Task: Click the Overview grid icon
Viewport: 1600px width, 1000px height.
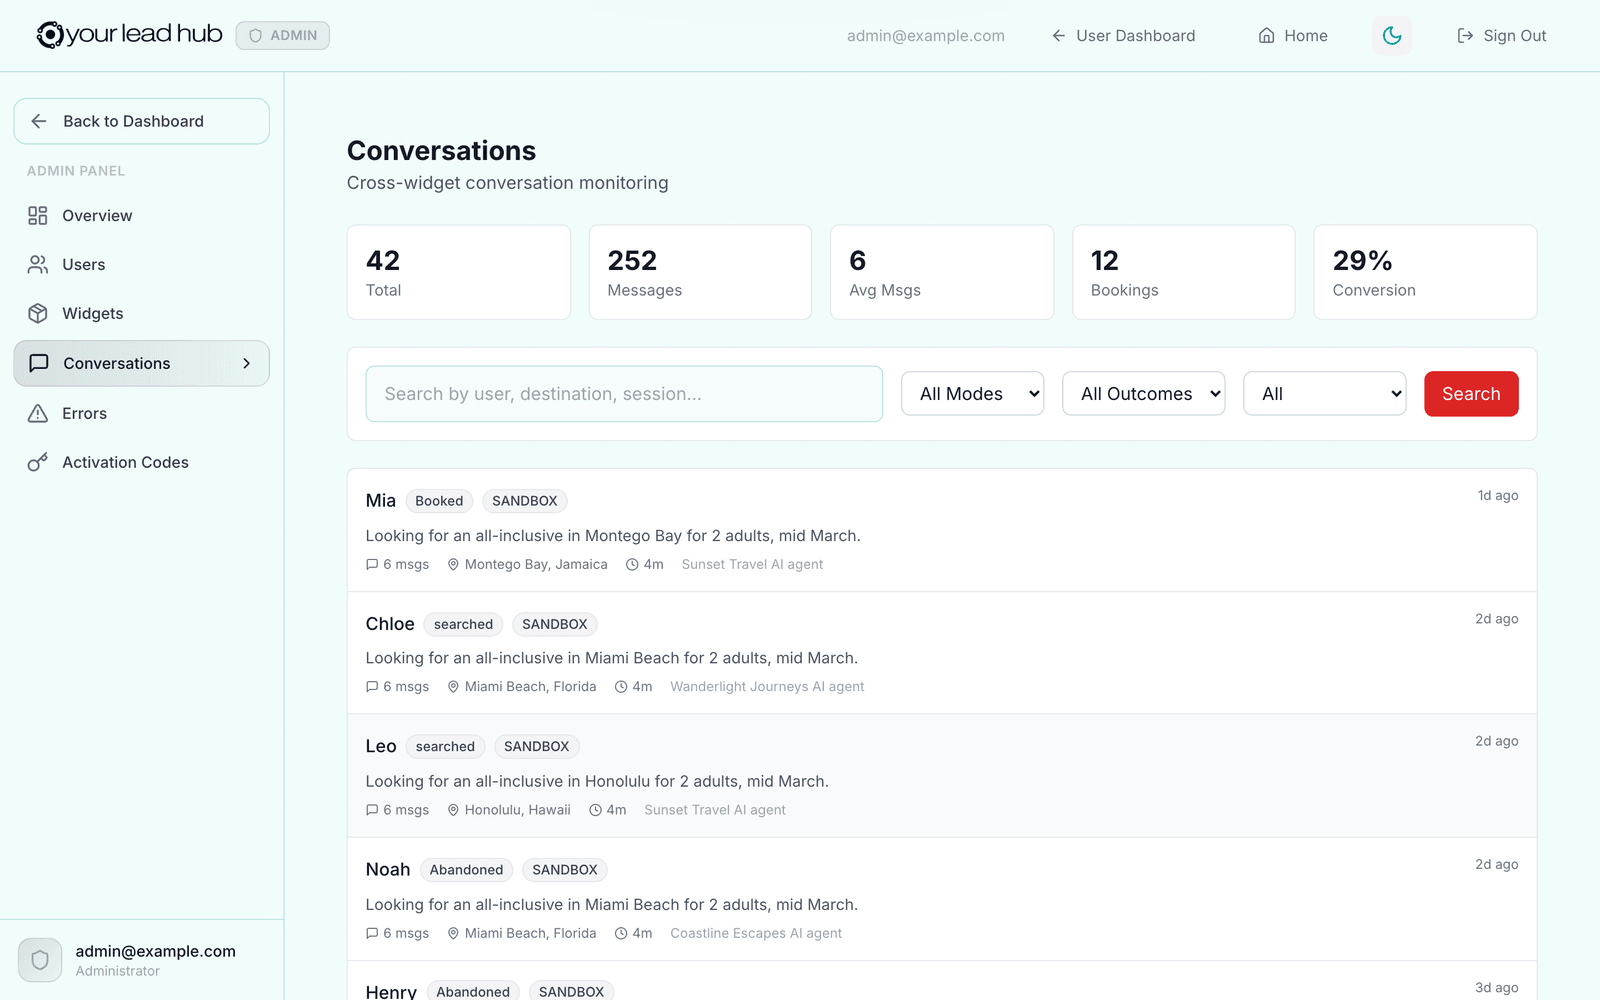Action: pyautogui.click(x=38, y=216)
